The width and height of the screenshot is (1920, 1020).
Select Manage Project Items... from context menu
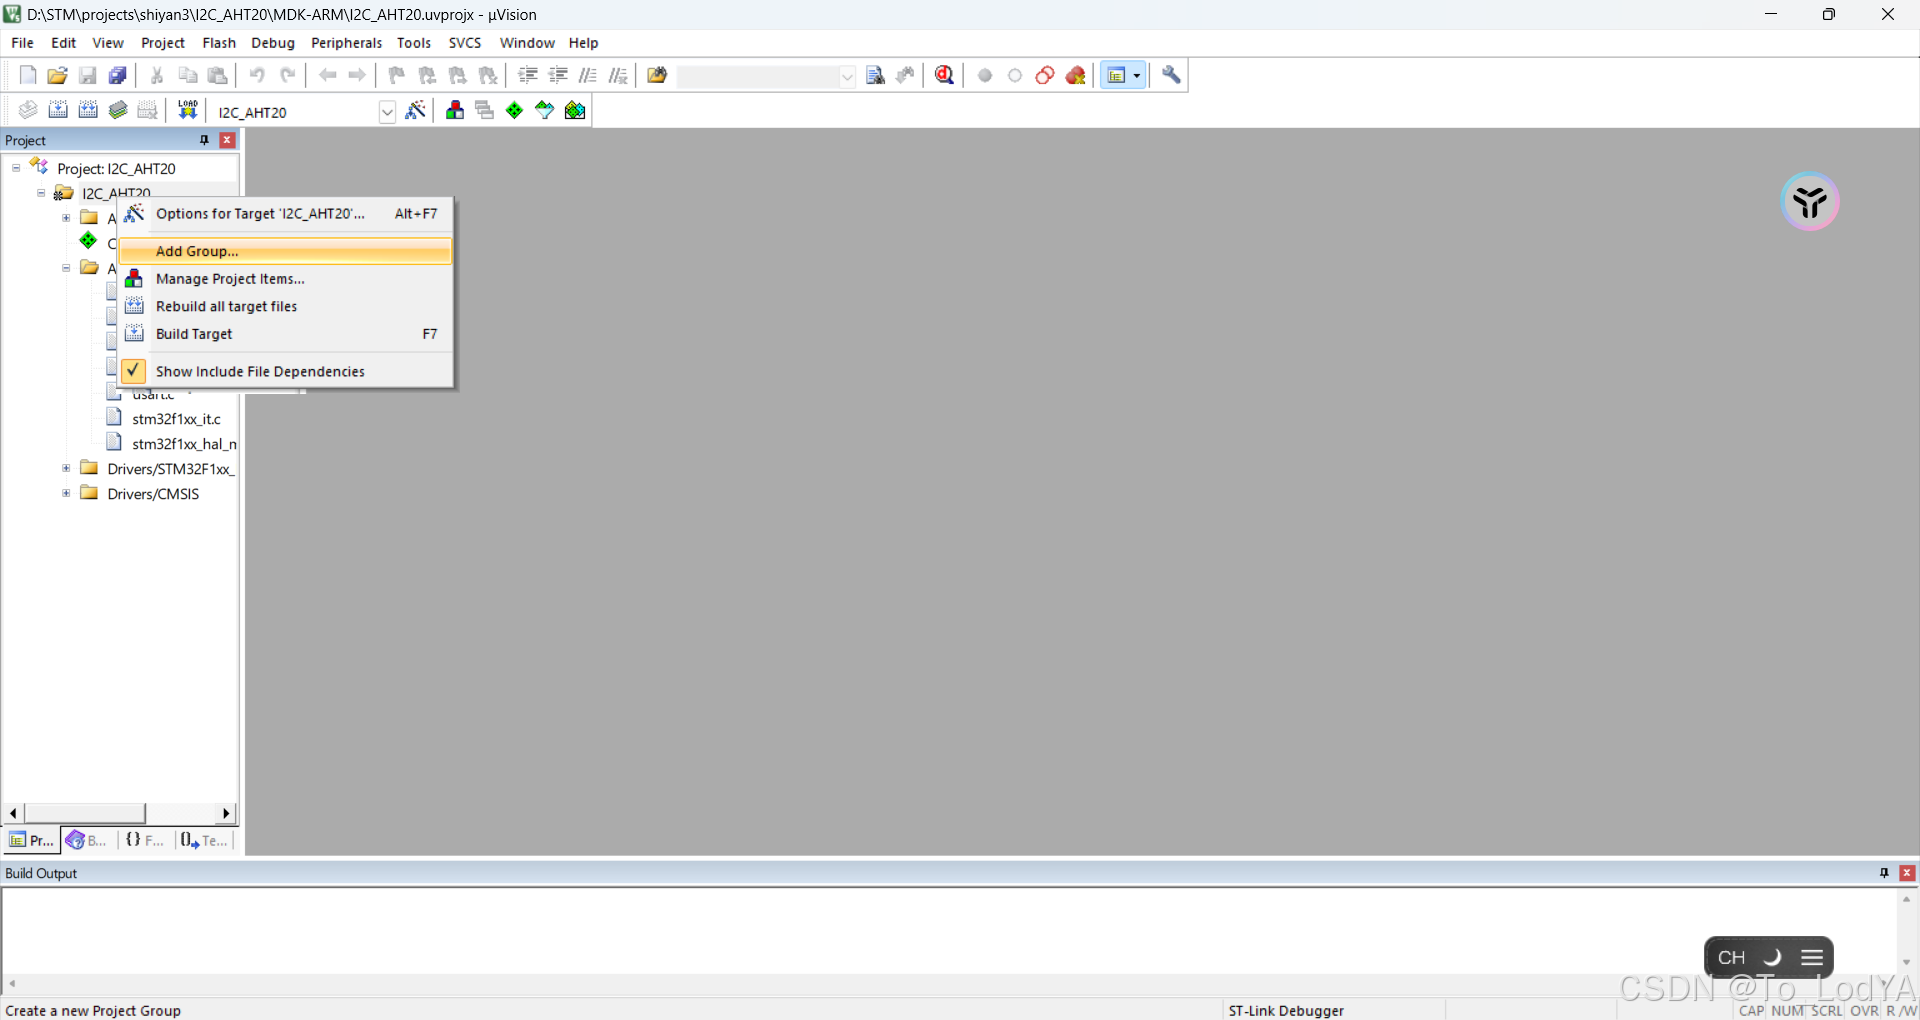[286, 279]
